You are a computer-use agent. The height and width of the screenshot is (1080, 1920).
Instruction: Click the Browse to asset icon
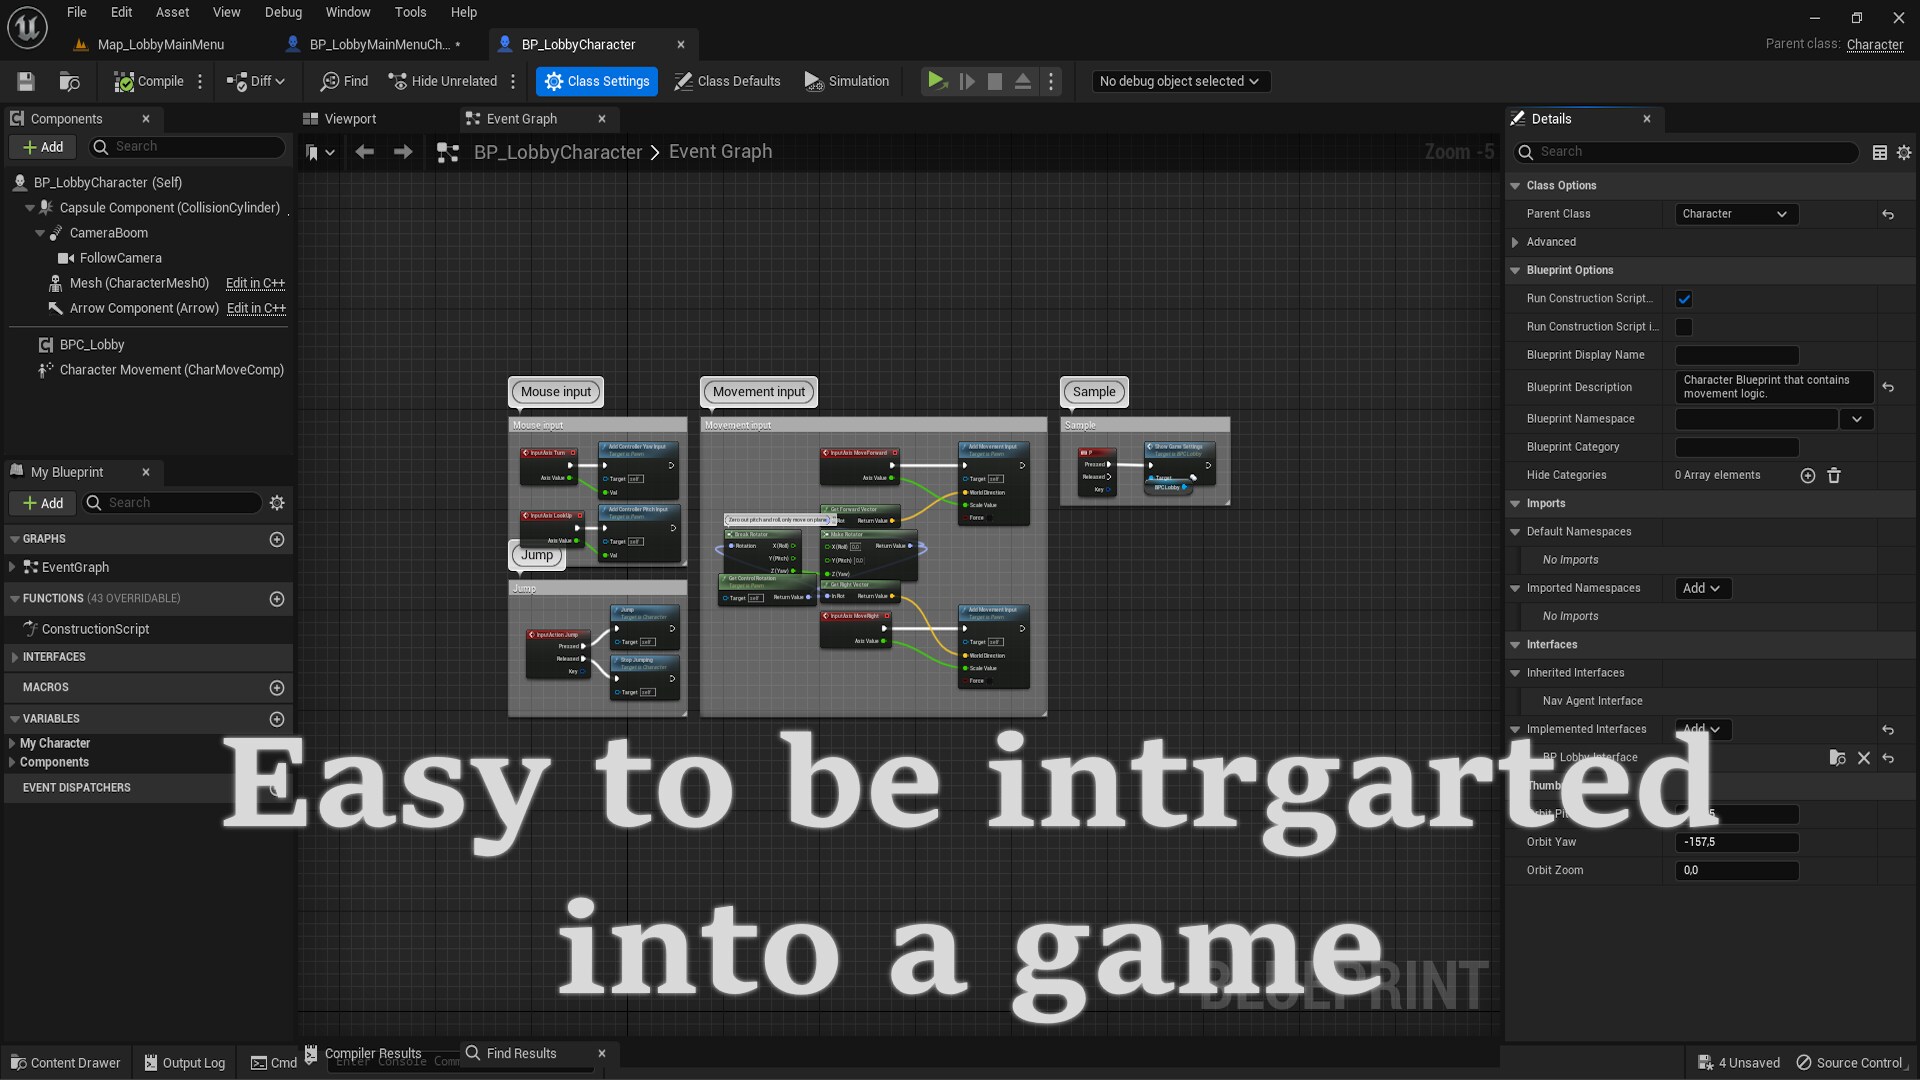click(x=69, y=81)
